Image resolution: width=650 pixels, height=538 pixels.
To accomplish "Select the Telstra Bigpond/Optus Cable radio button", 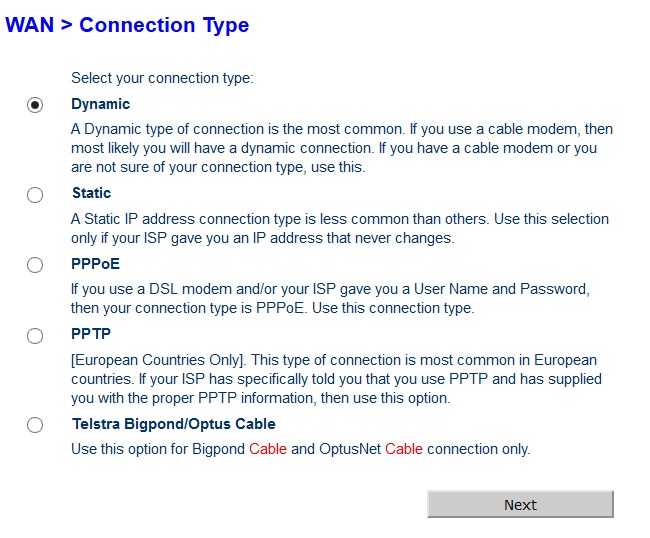I will coord(35,425).
